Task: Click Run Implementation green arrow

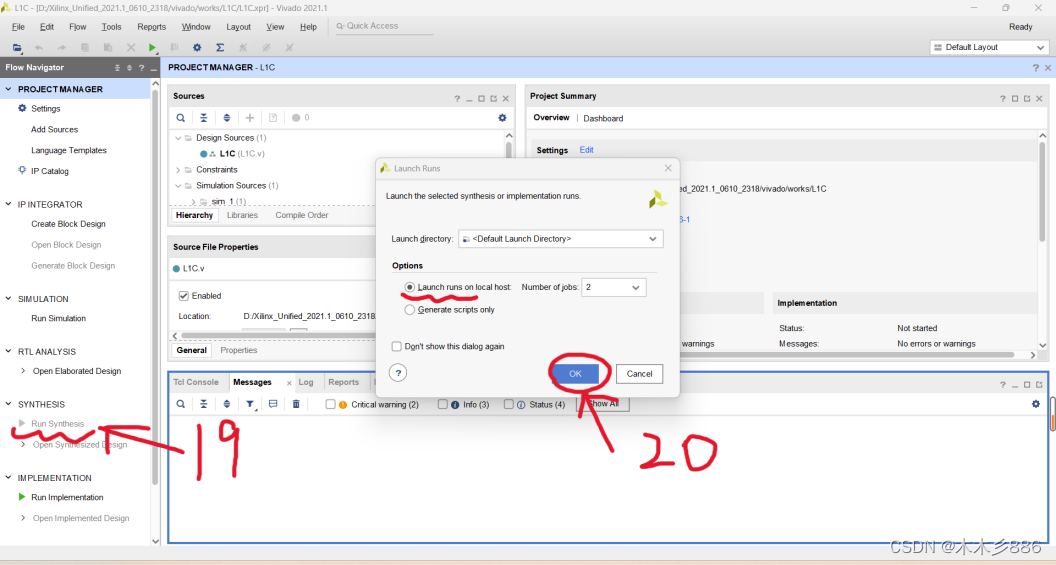Action: point(22,497)
